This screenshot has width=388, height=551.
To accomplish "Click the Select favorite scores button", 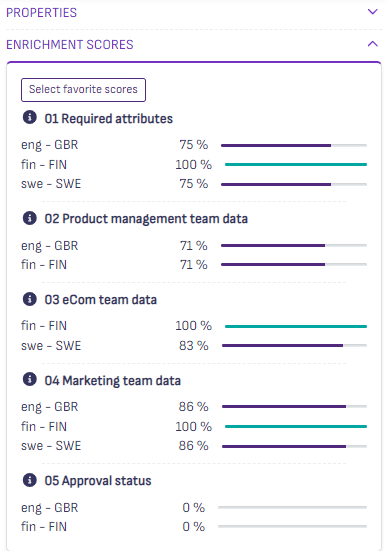I will tap(83, 90).
